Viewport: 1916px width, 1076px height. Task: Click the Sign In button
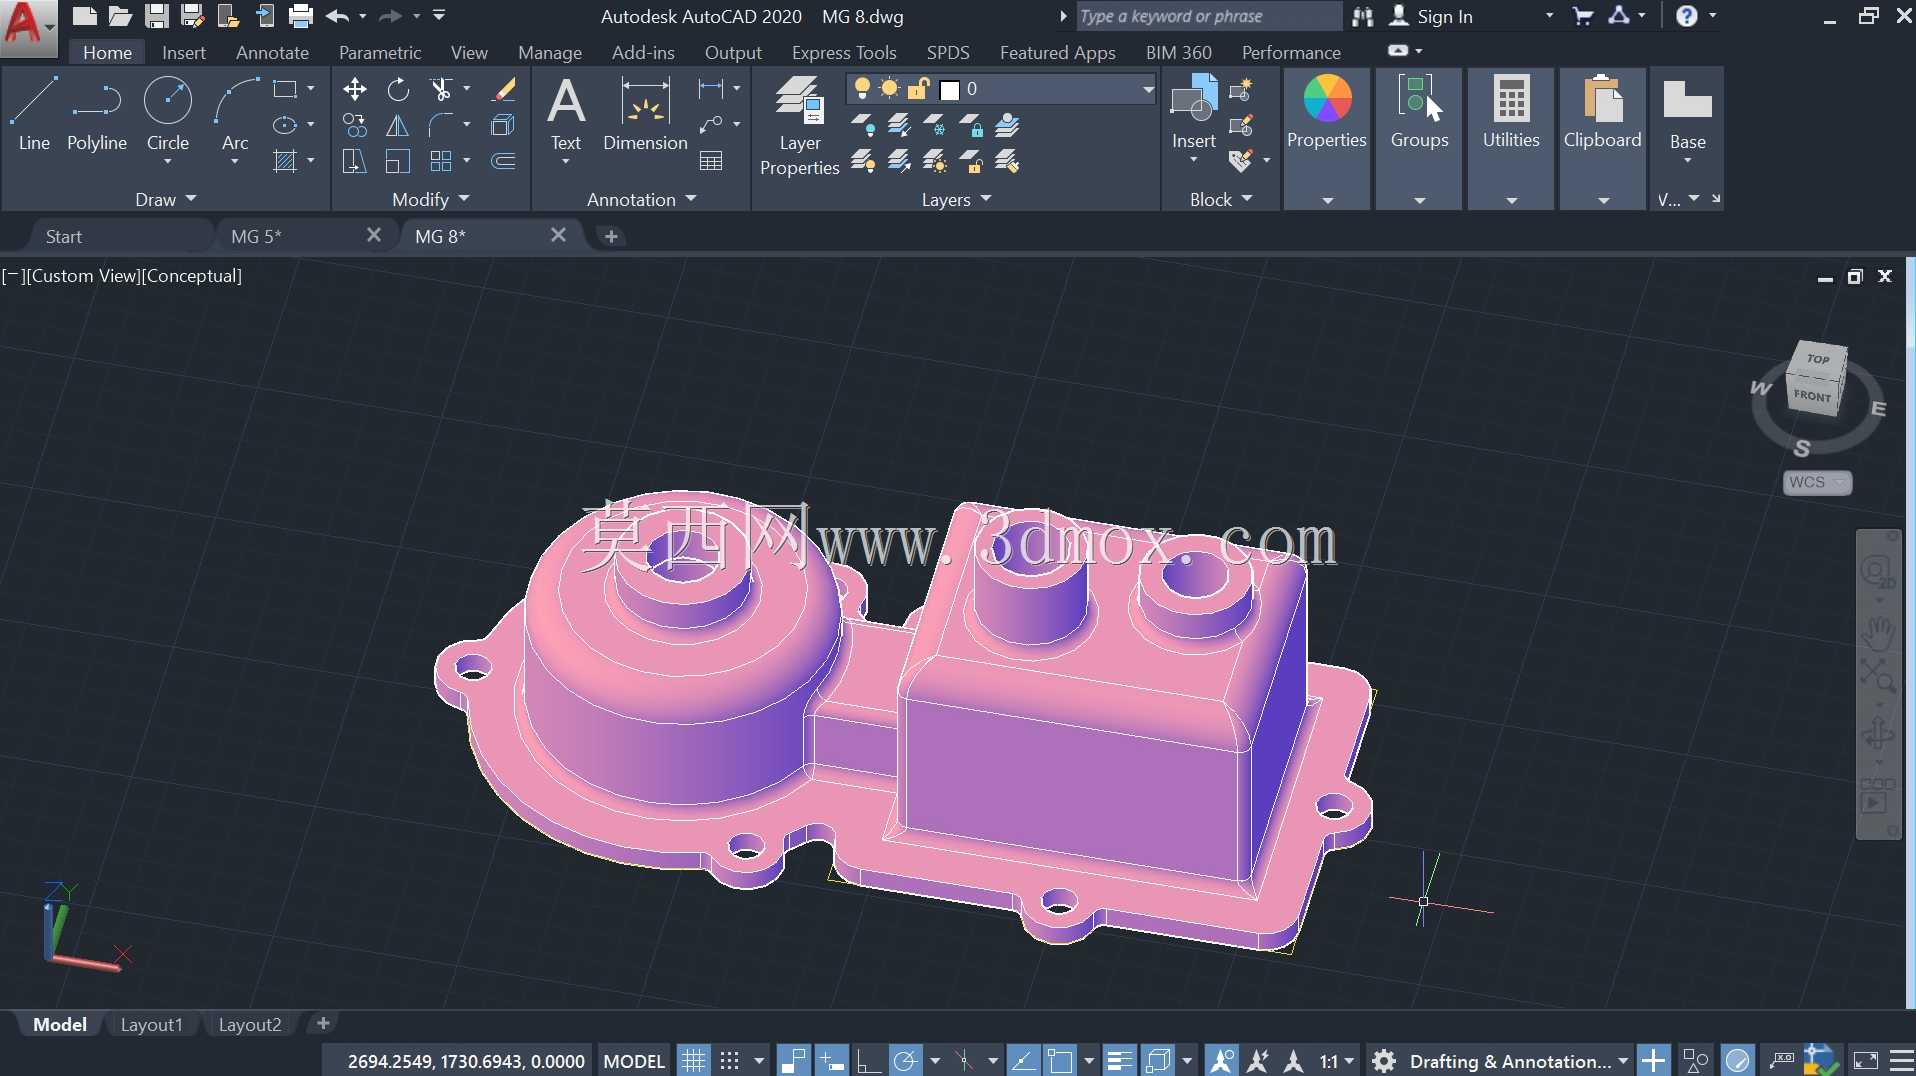(1444, 16)
